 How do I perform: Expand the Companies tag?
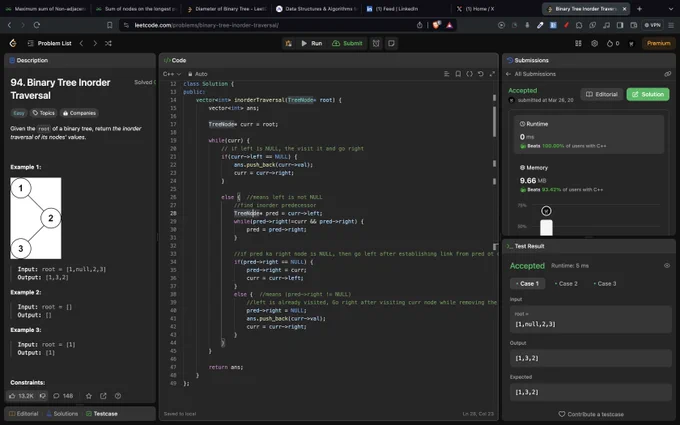click(x=79, y=113)
